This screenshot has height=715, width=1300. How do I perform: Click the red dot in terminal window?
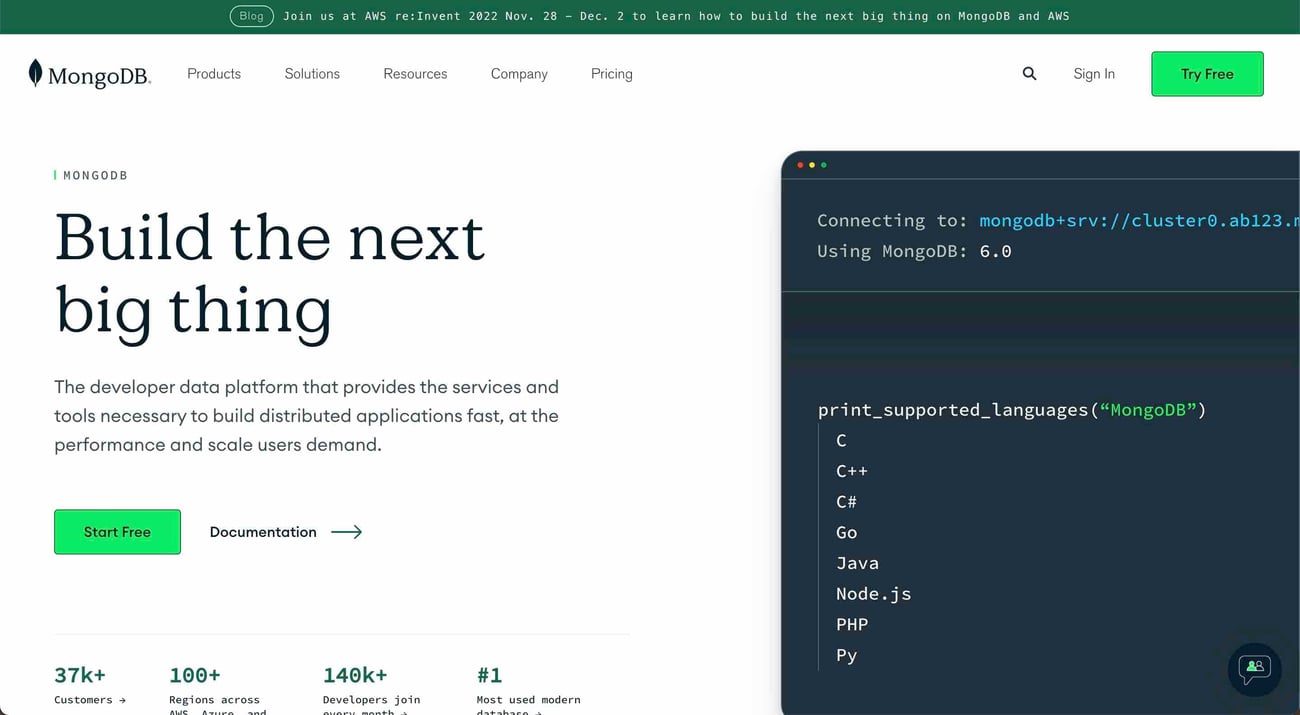pyautogui.click(x=800, y=165)
